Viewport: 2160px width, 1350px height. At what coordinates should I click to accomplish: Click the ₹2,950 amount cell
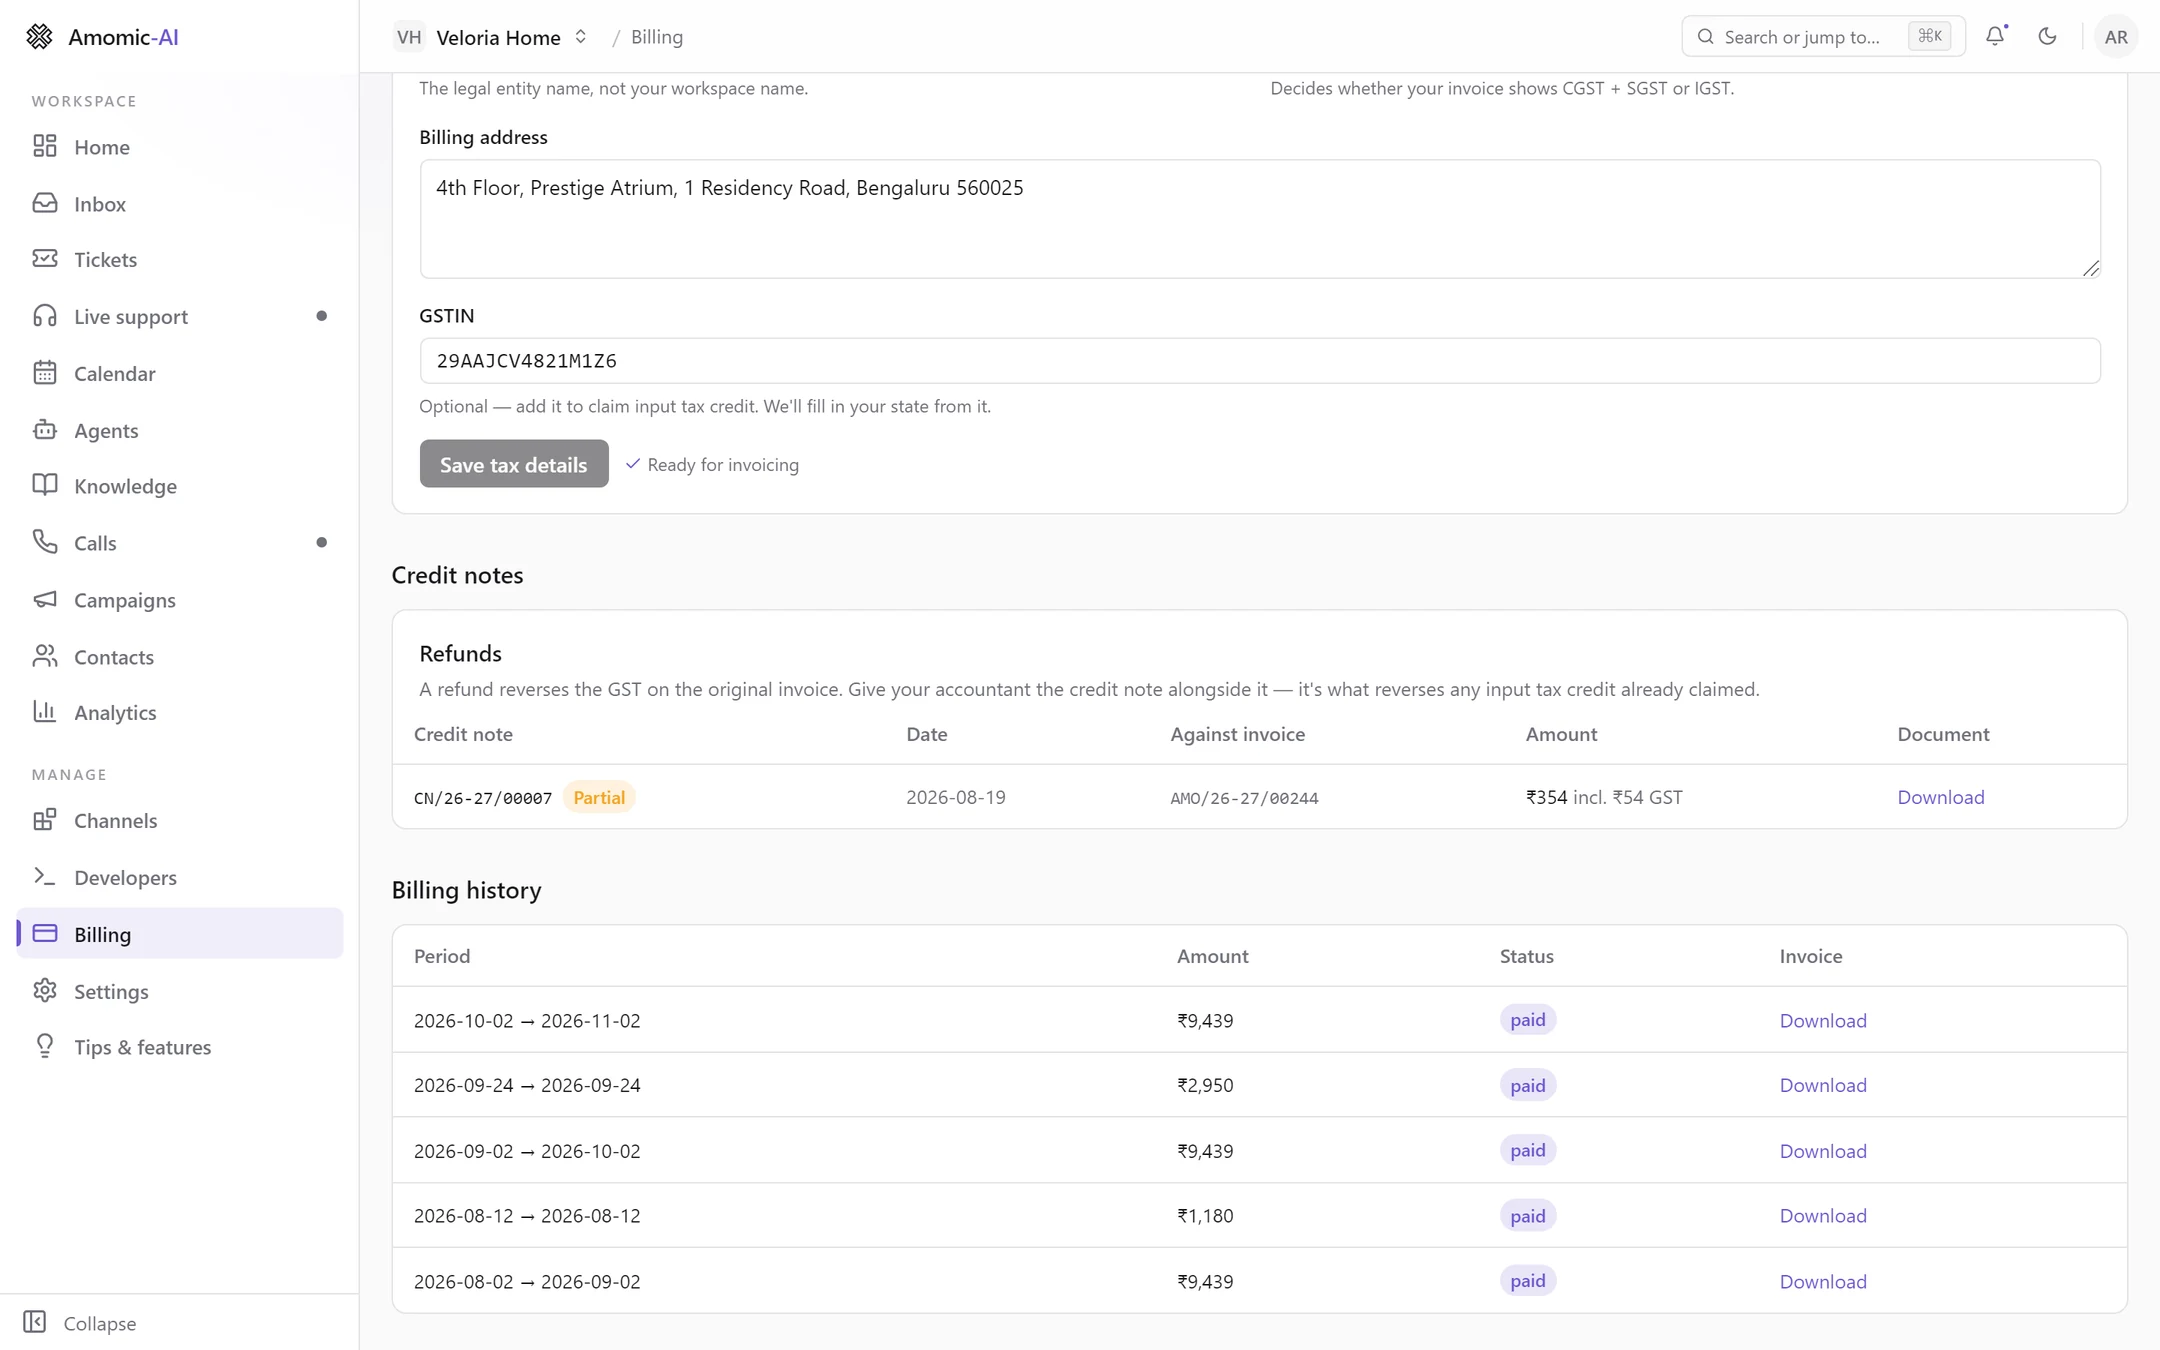(1205, 1085)
